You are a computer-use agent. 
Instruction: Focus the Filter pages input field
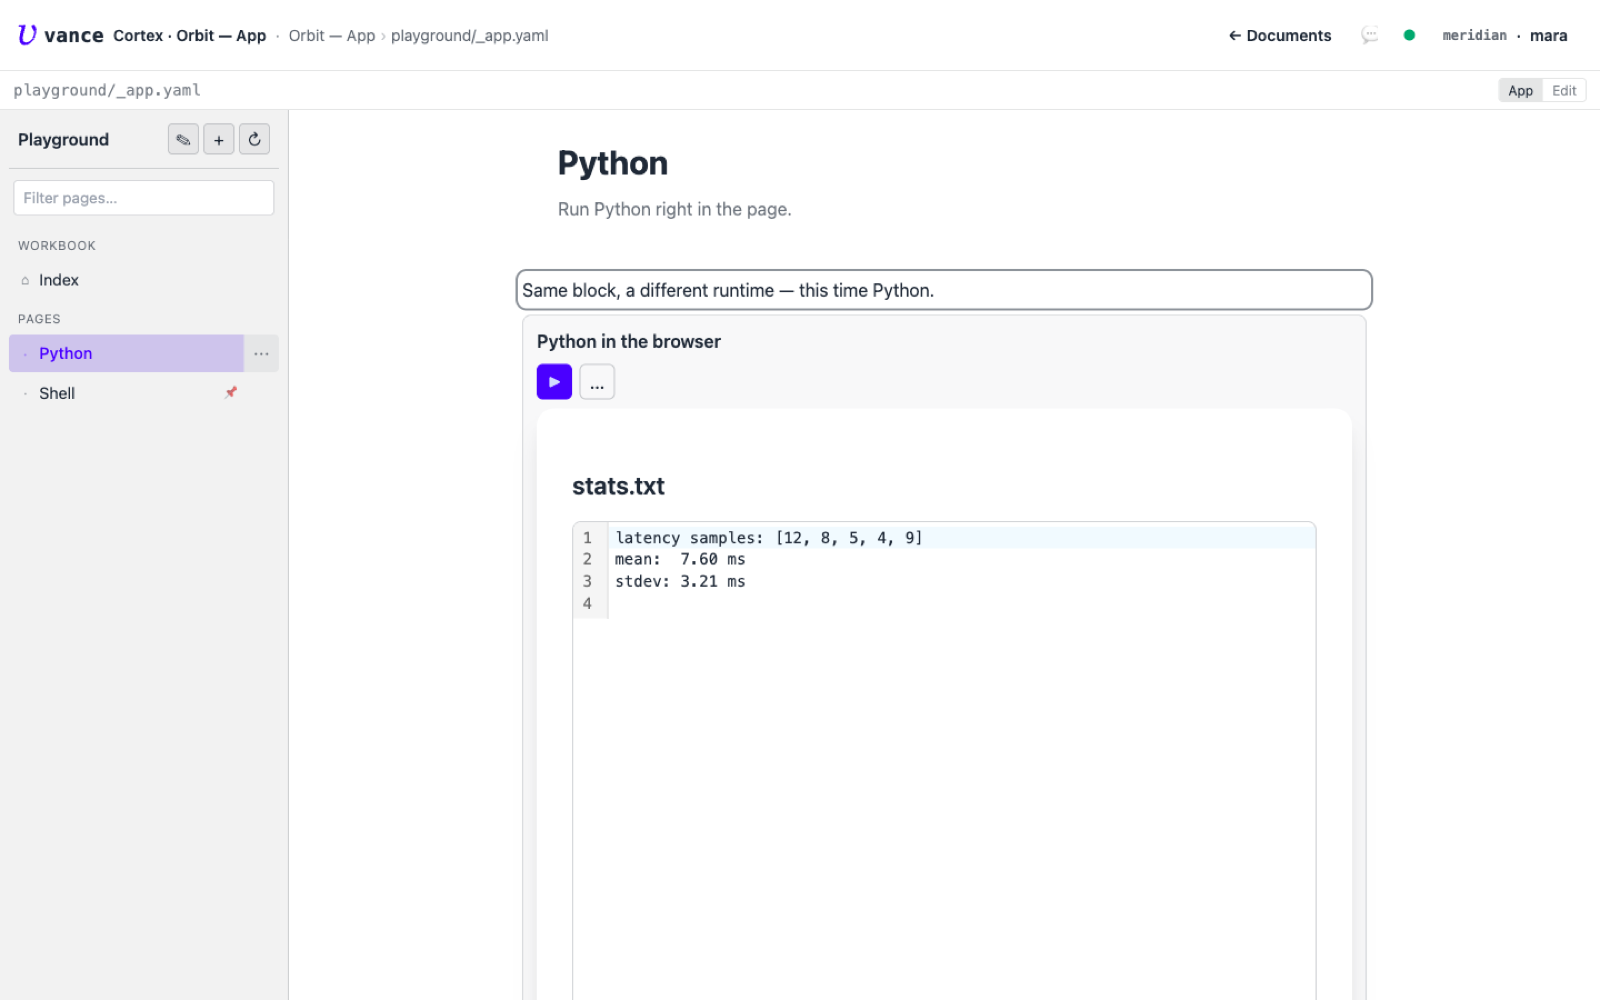point(144,198)
